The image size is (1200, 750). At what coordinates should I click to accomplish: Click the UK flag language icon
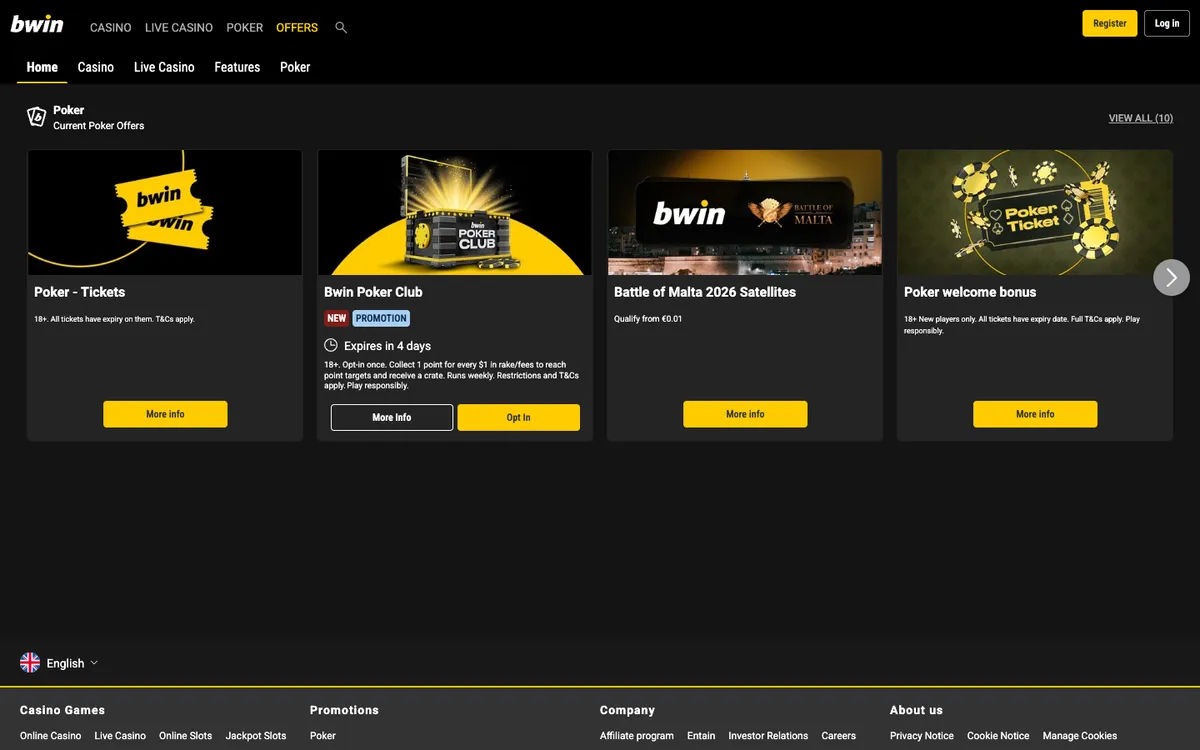coord(30,663)
